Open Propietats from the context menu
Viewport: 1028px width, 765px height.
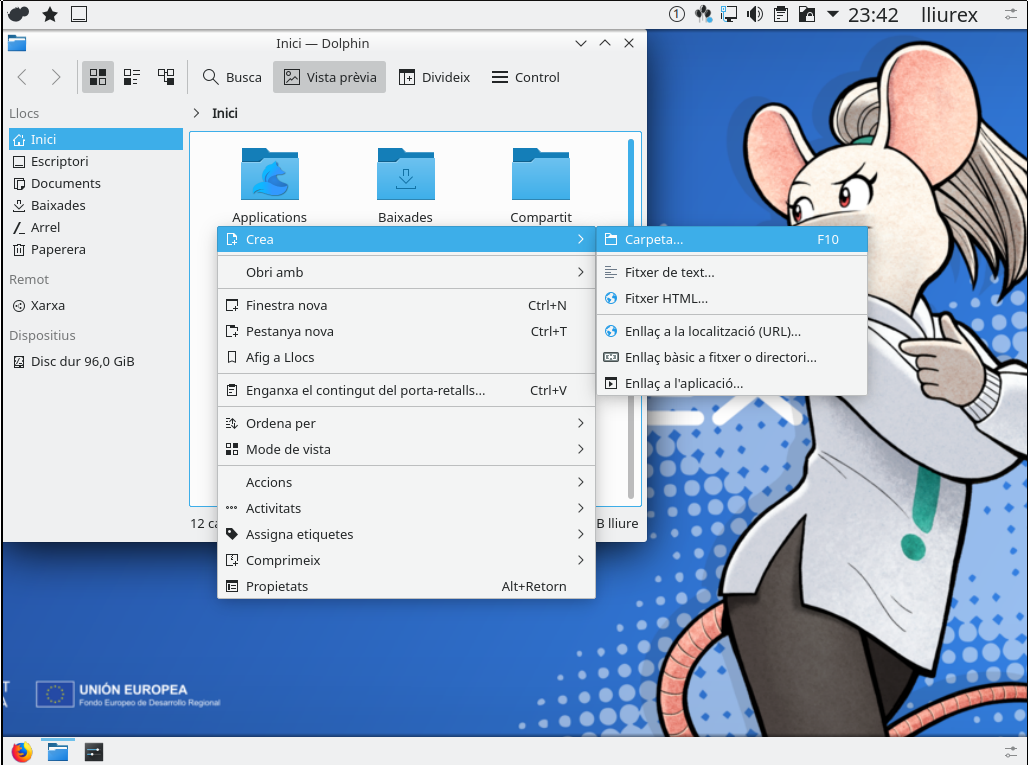coord(406,587)
